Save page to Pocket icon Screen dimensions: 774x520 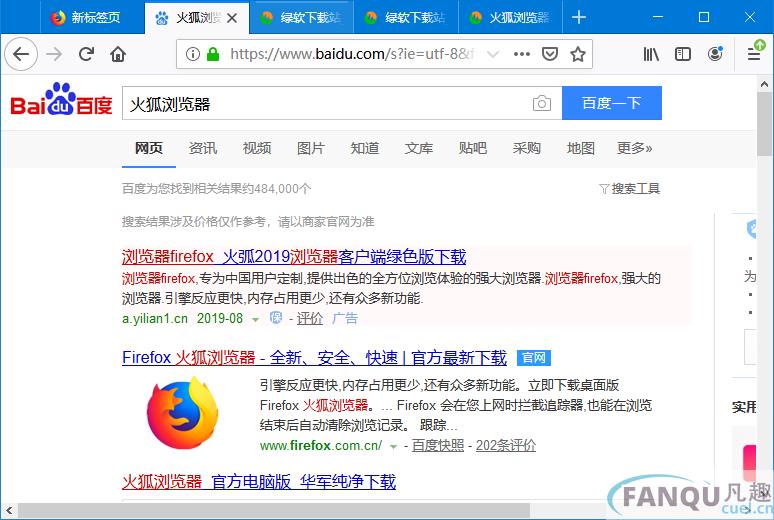click(549, 54)
